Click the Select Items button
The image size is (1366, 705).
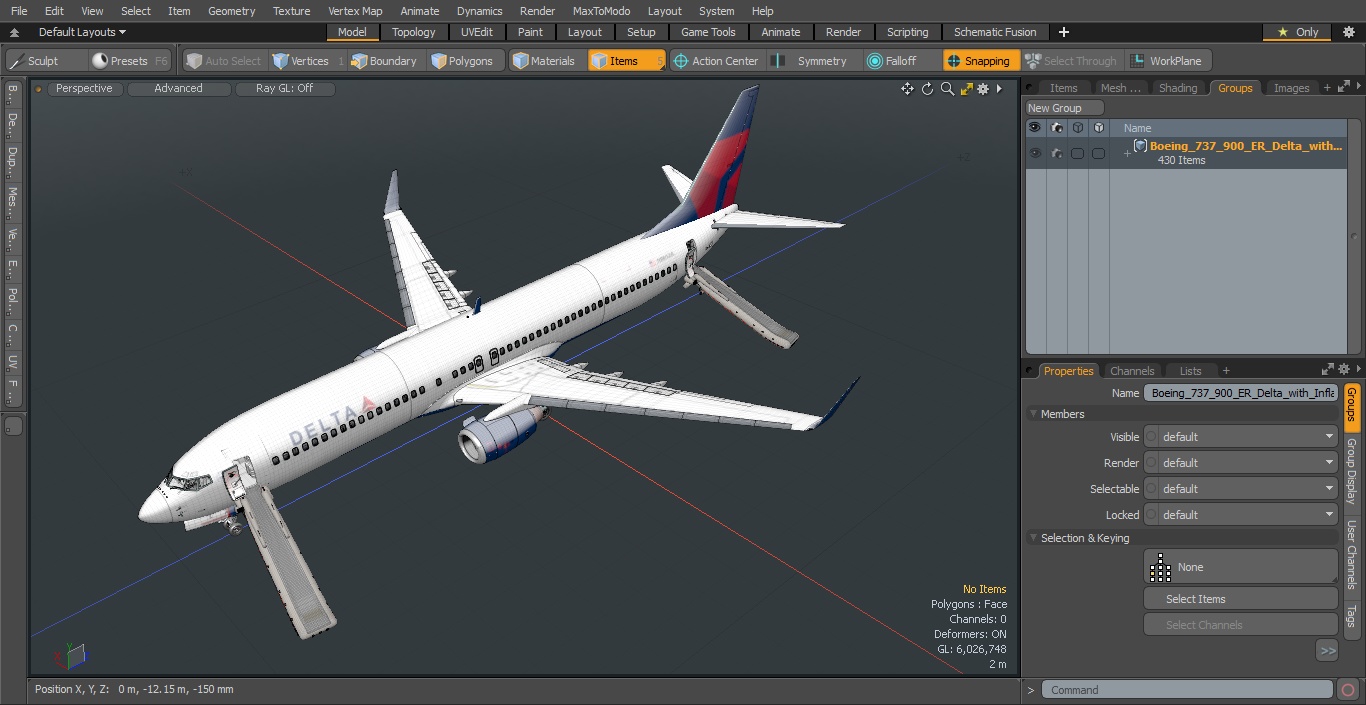pyautogui.click(x=1240, y=599)
